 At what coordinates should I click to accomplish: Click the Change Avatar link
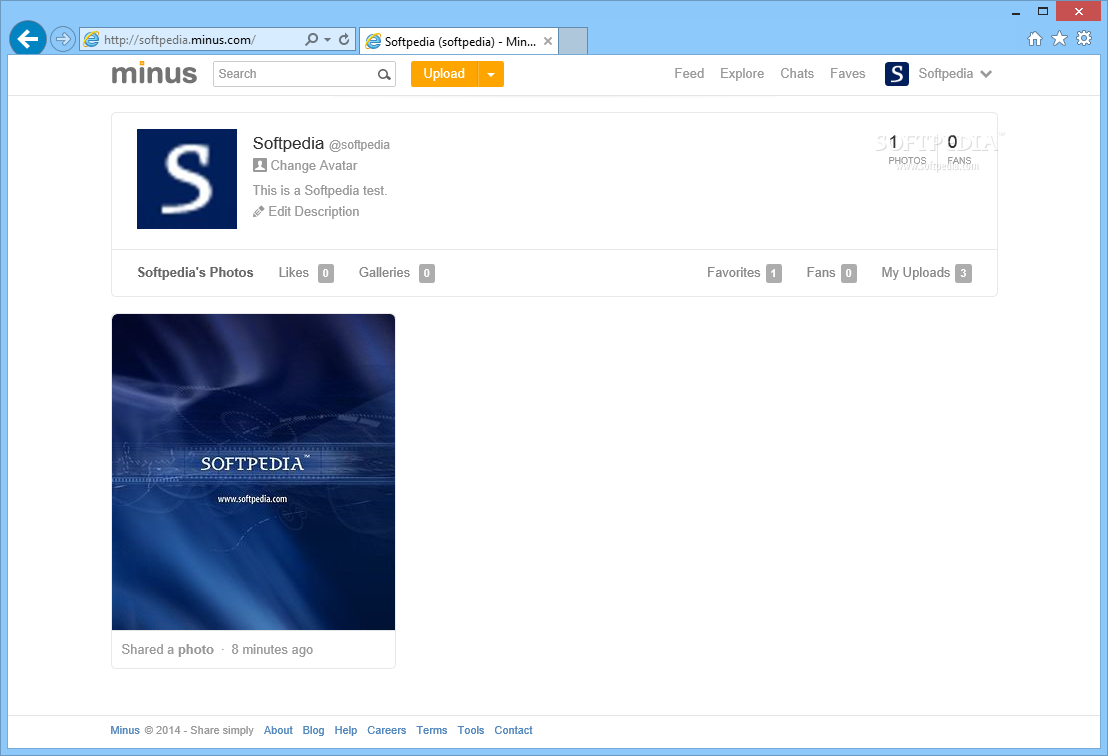pyautogui.click(x=314, y=165)
